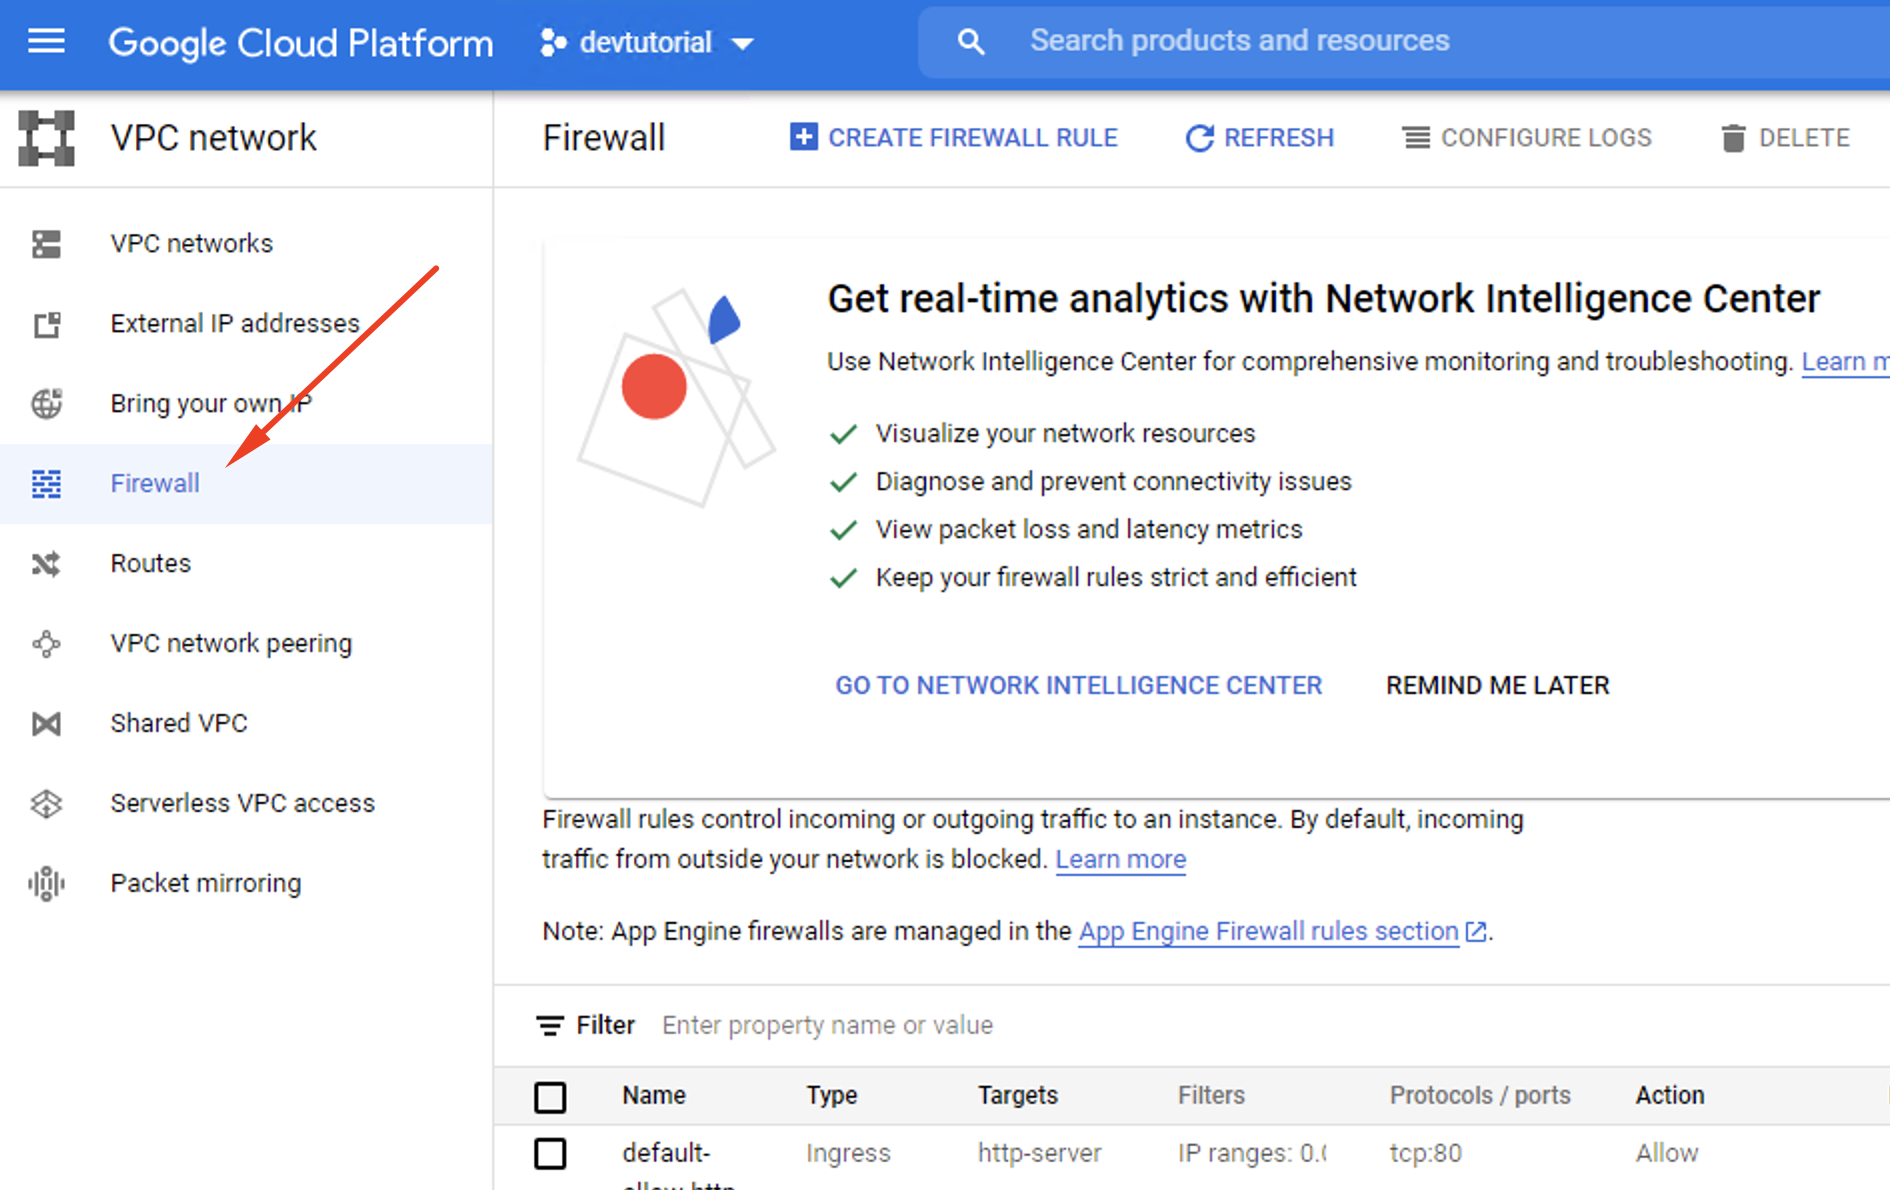Select Shared VPC in the sidebar
1890x1190 pixels.
tap(179, 723)
